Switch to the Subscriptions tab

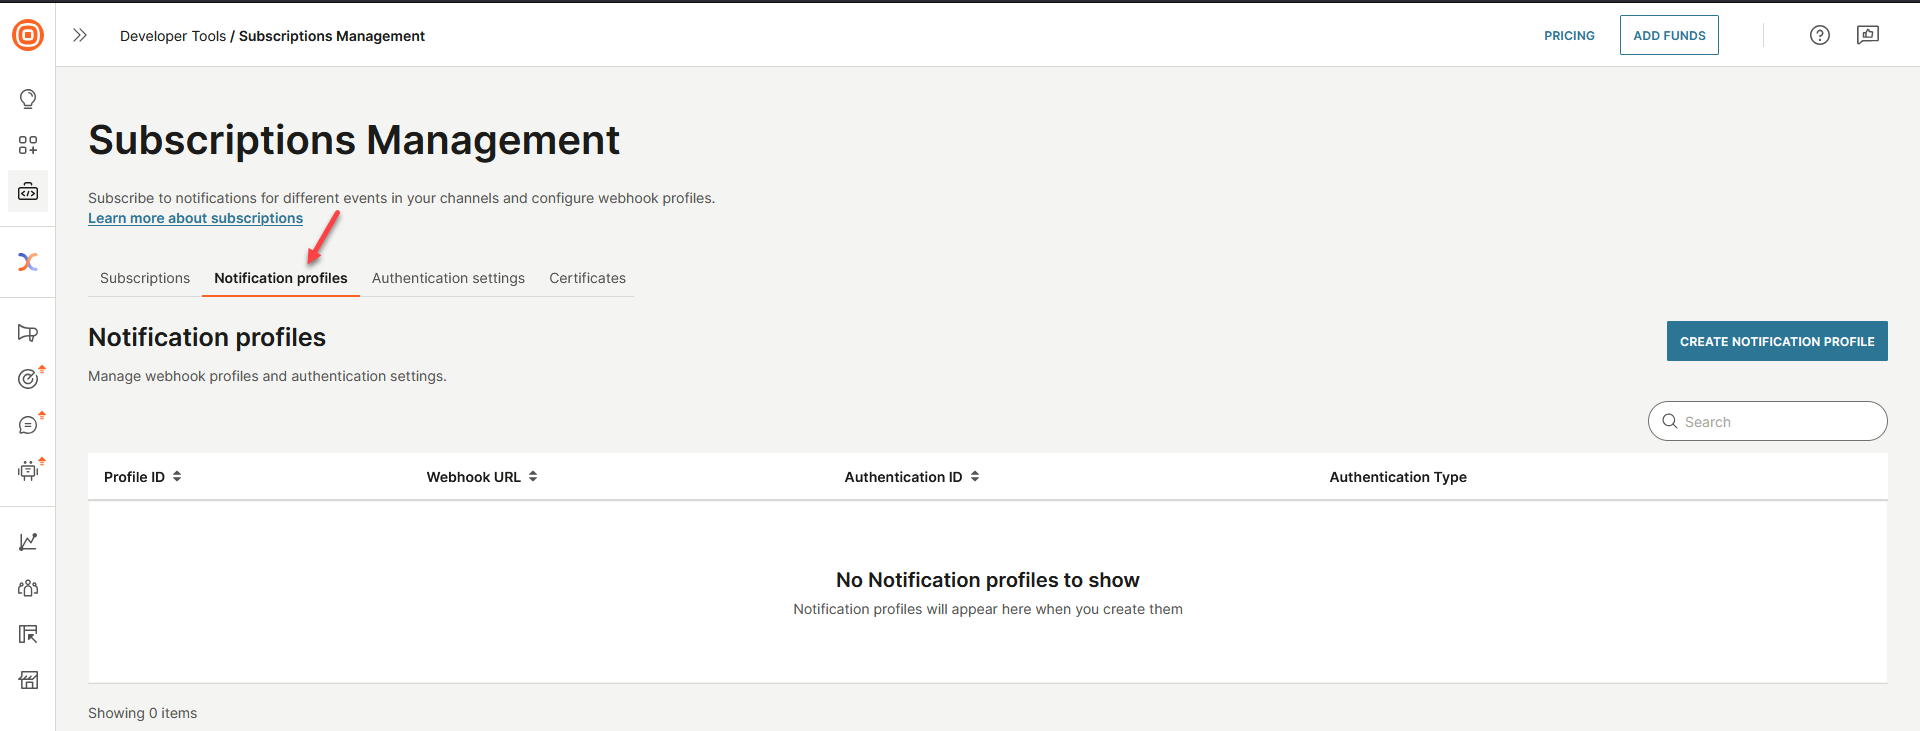click(x=145, y=278)
